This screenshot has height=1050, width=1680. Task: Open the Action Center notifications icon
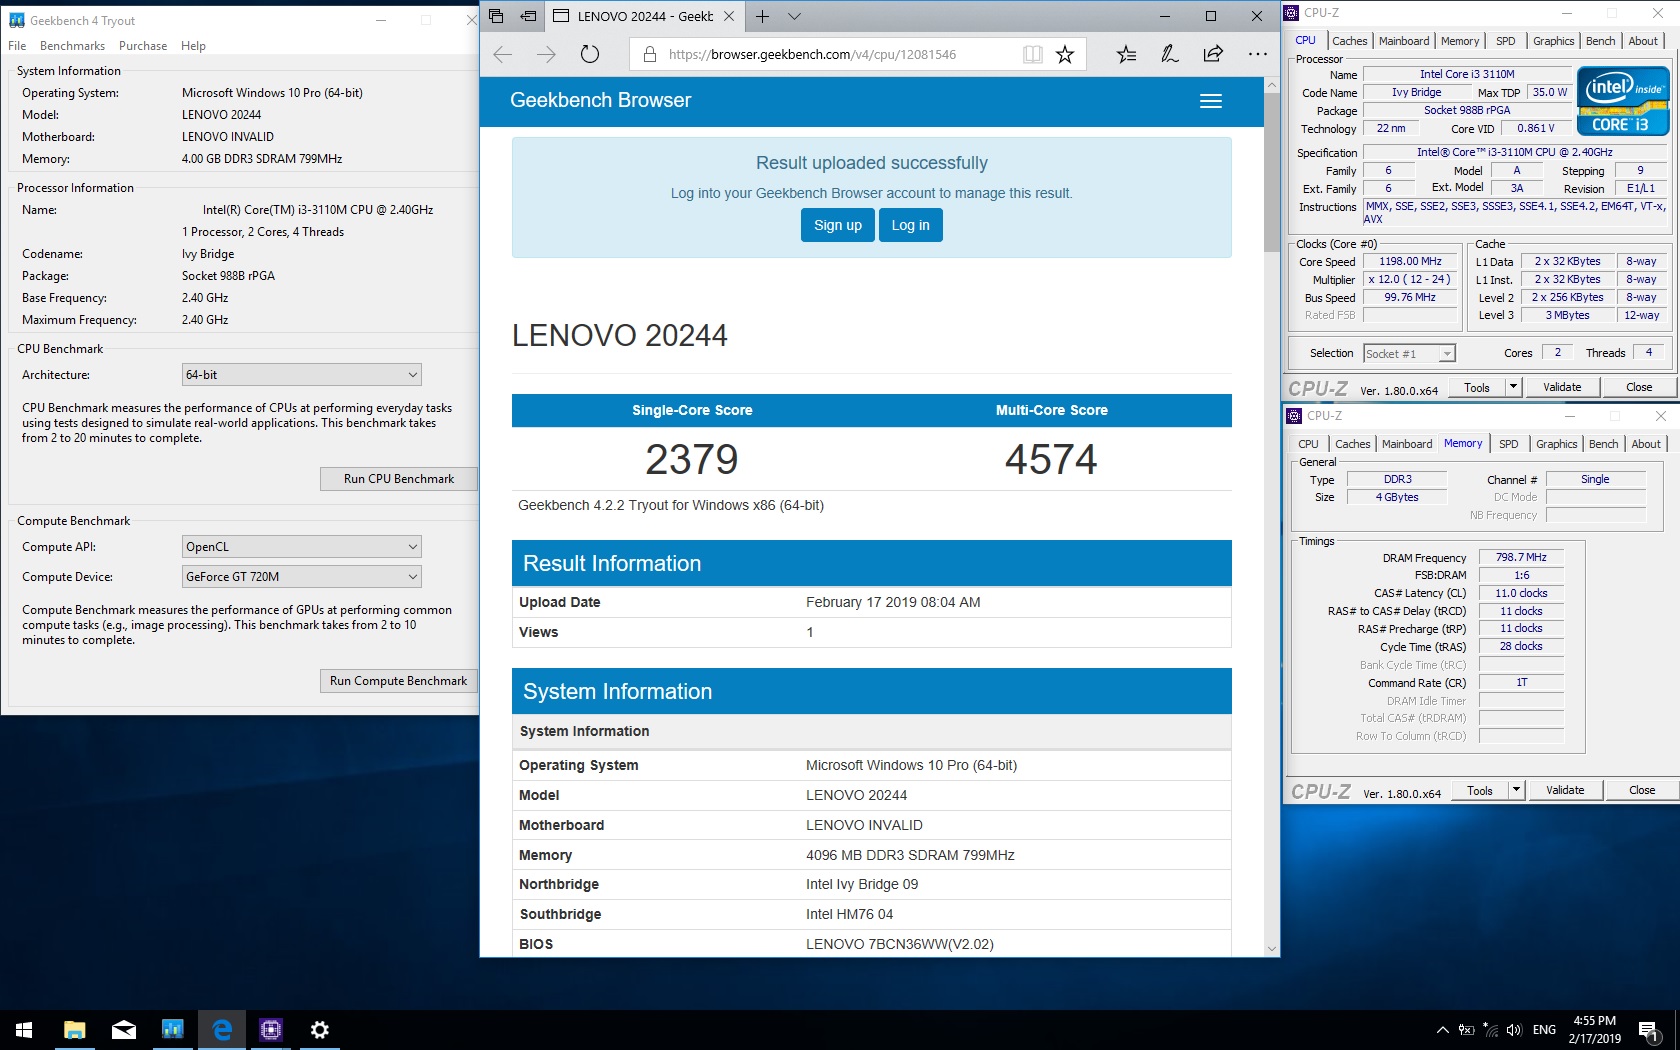[1649, 1030]
